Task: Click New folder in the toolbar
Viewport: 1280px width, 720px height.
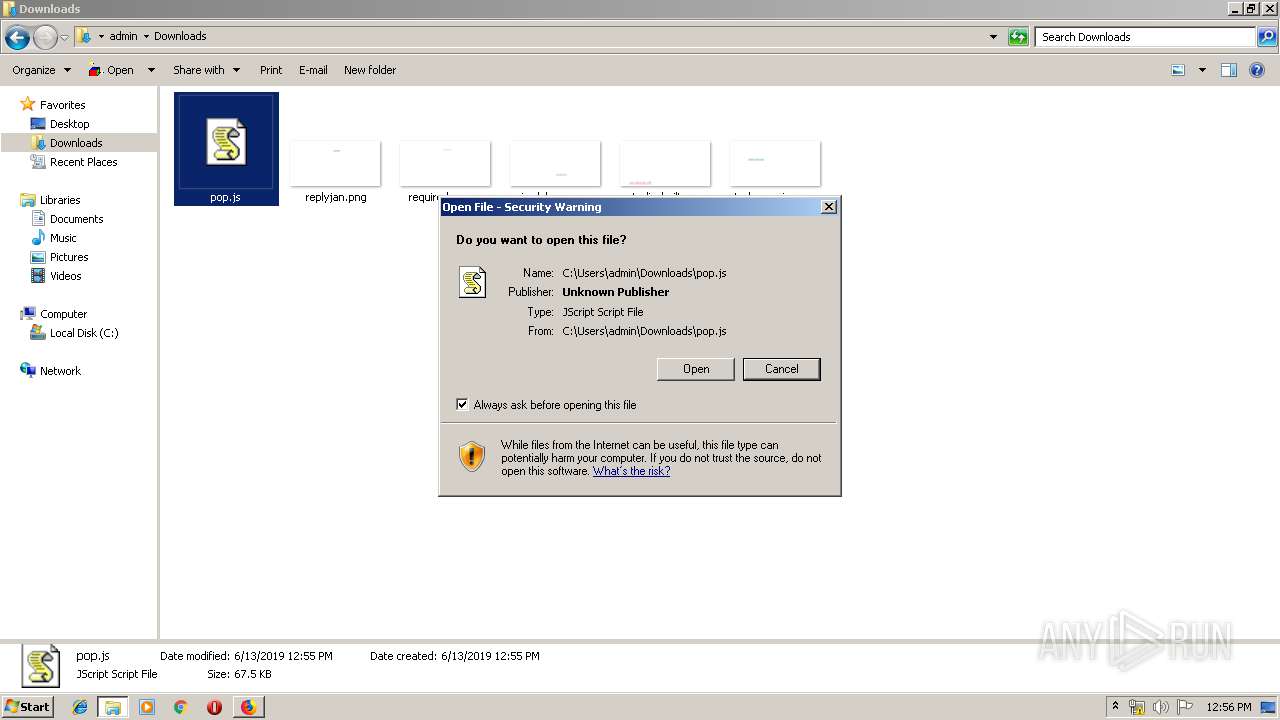Action: (x=370, y=70)
